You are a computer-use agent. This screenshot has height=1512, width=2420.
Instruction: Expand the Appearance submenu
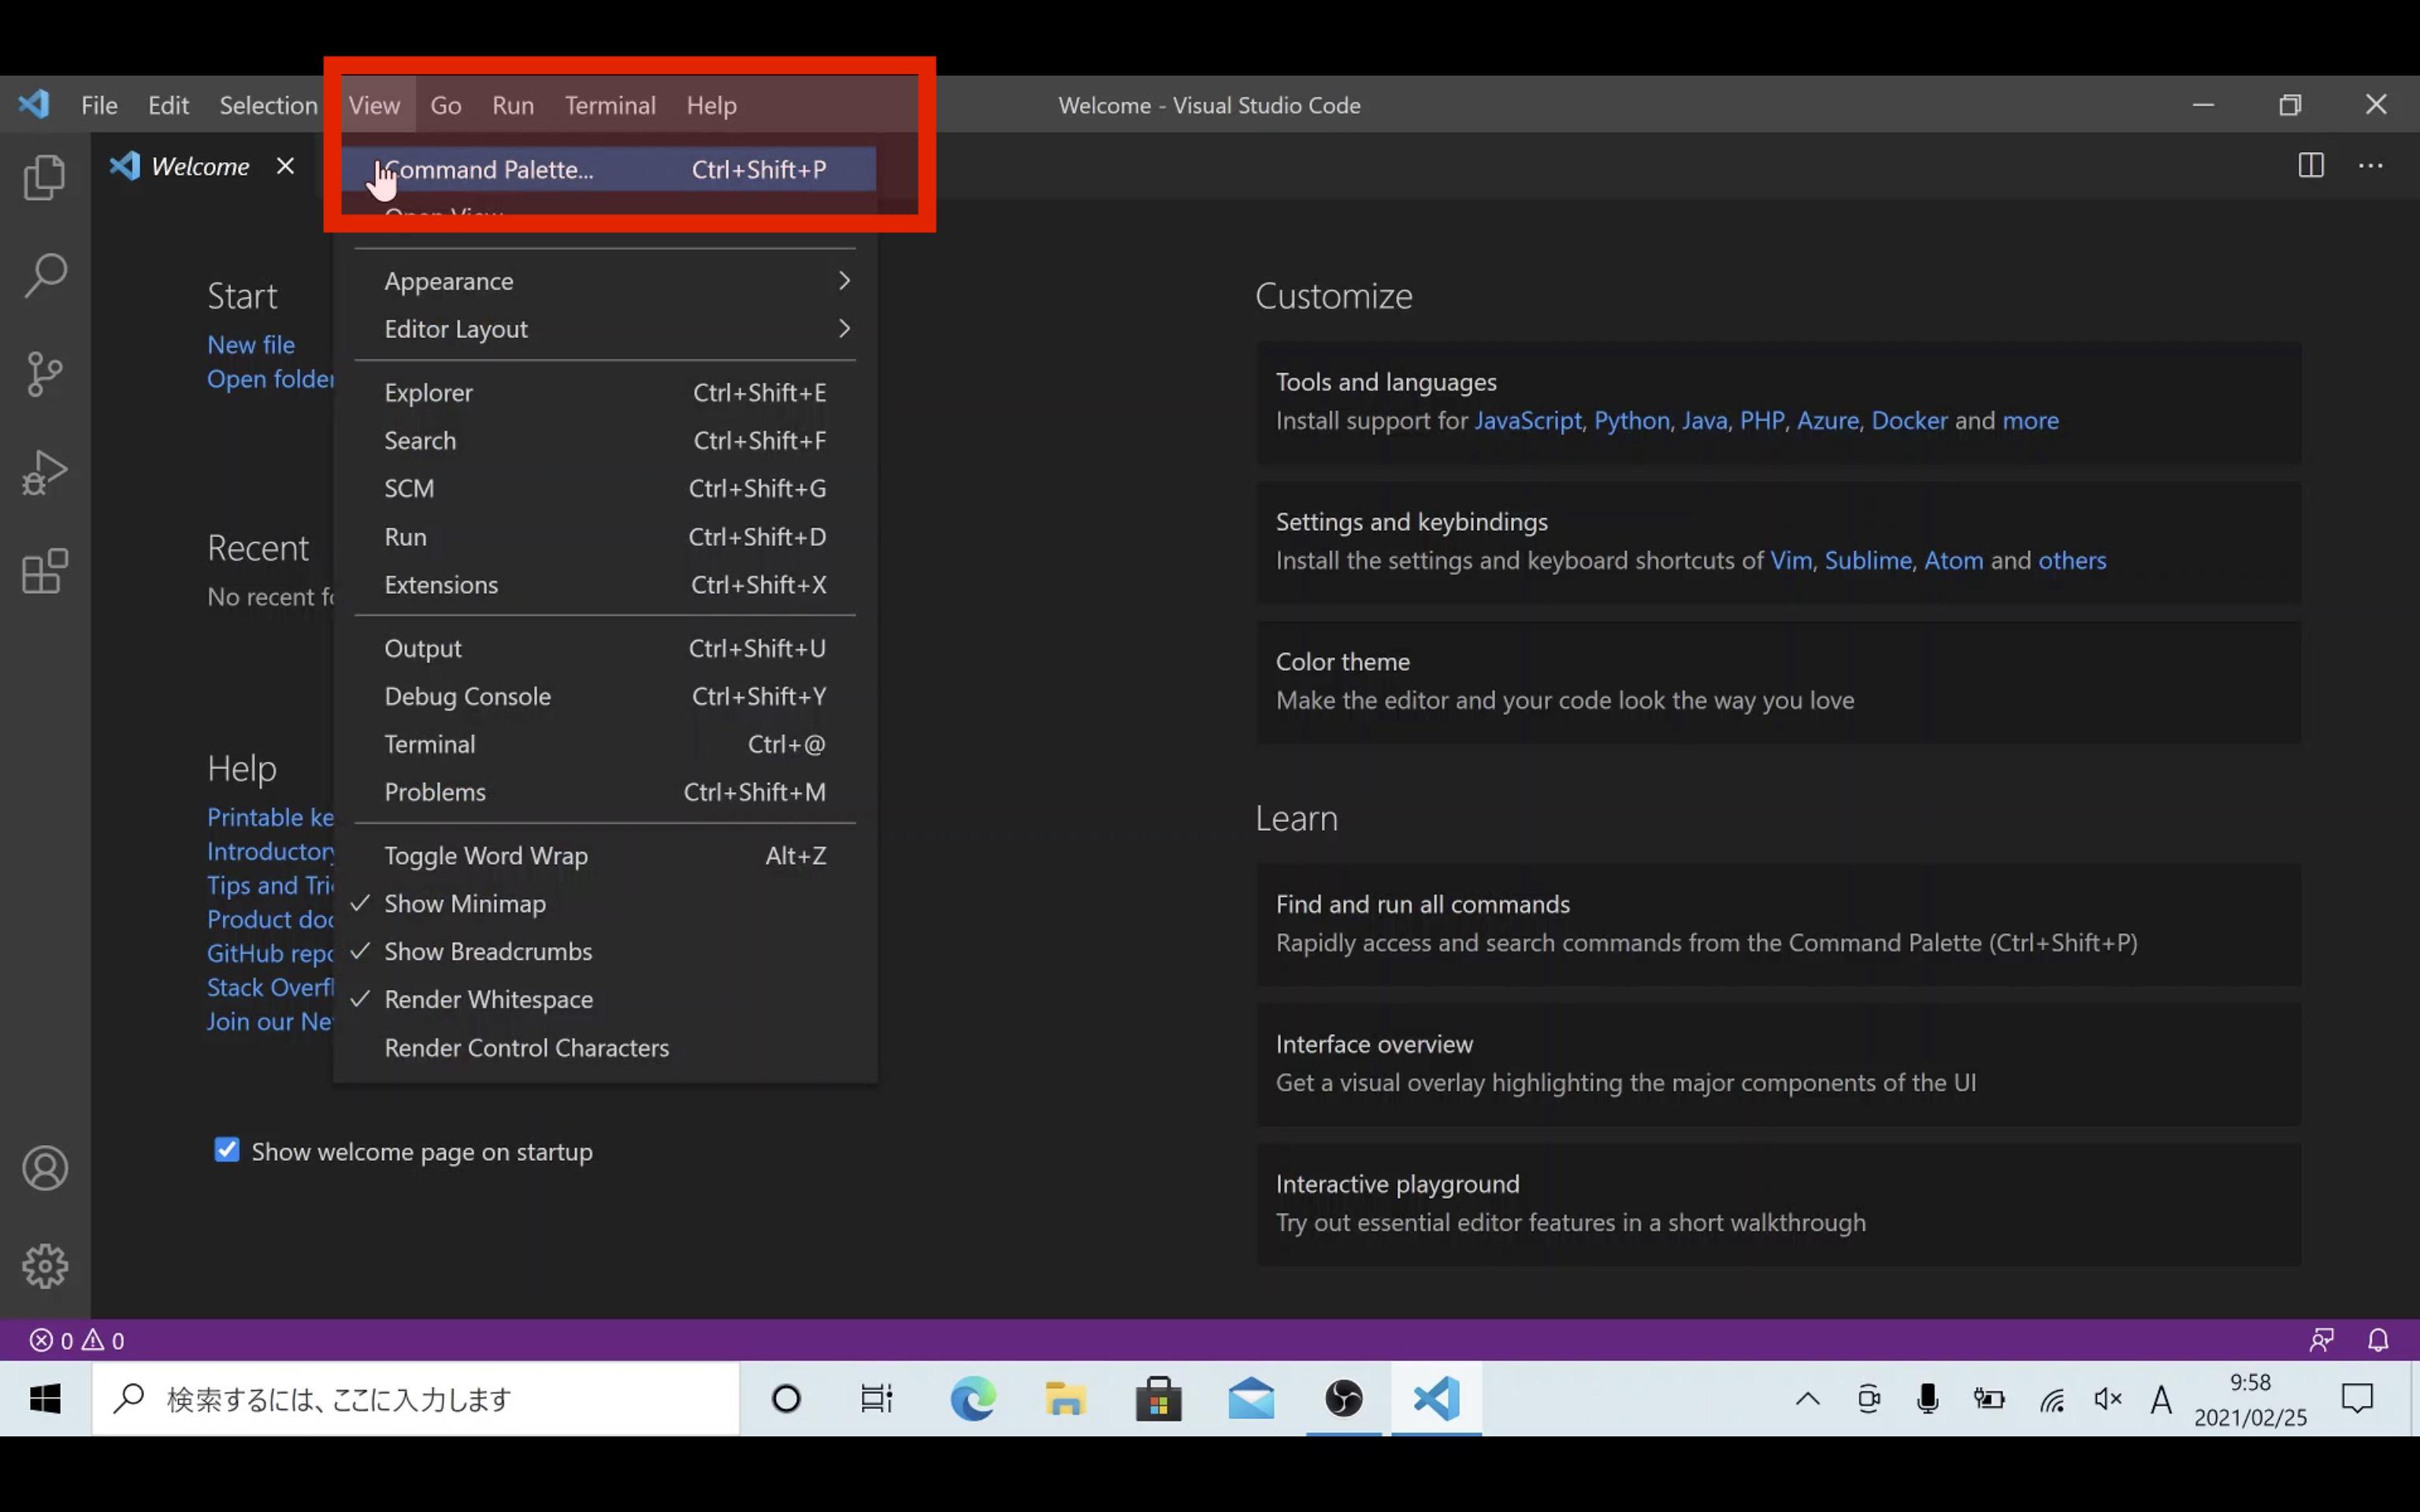[x=605, y=281]
